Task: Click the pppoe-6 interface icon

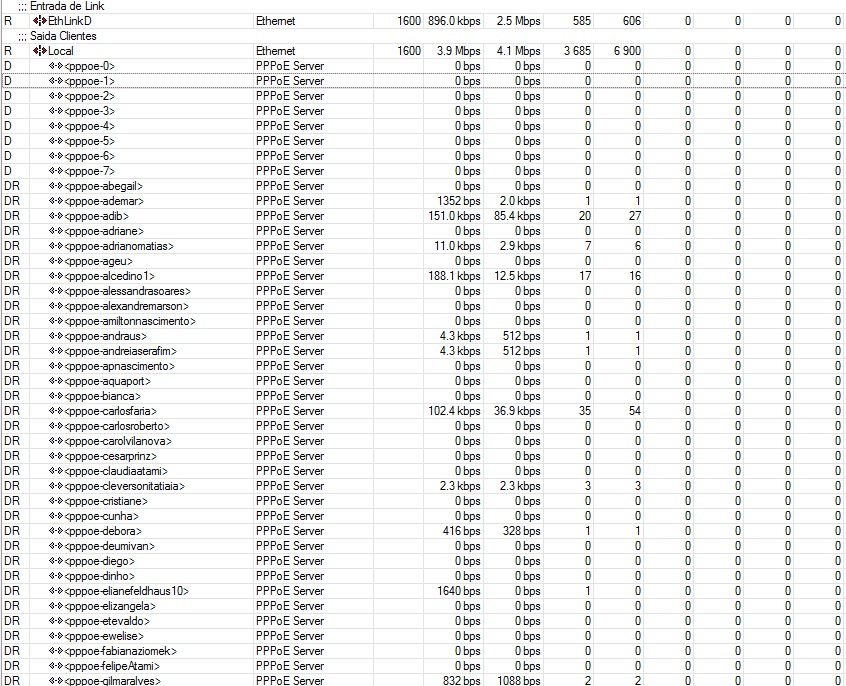Action: tap(56, 157)
